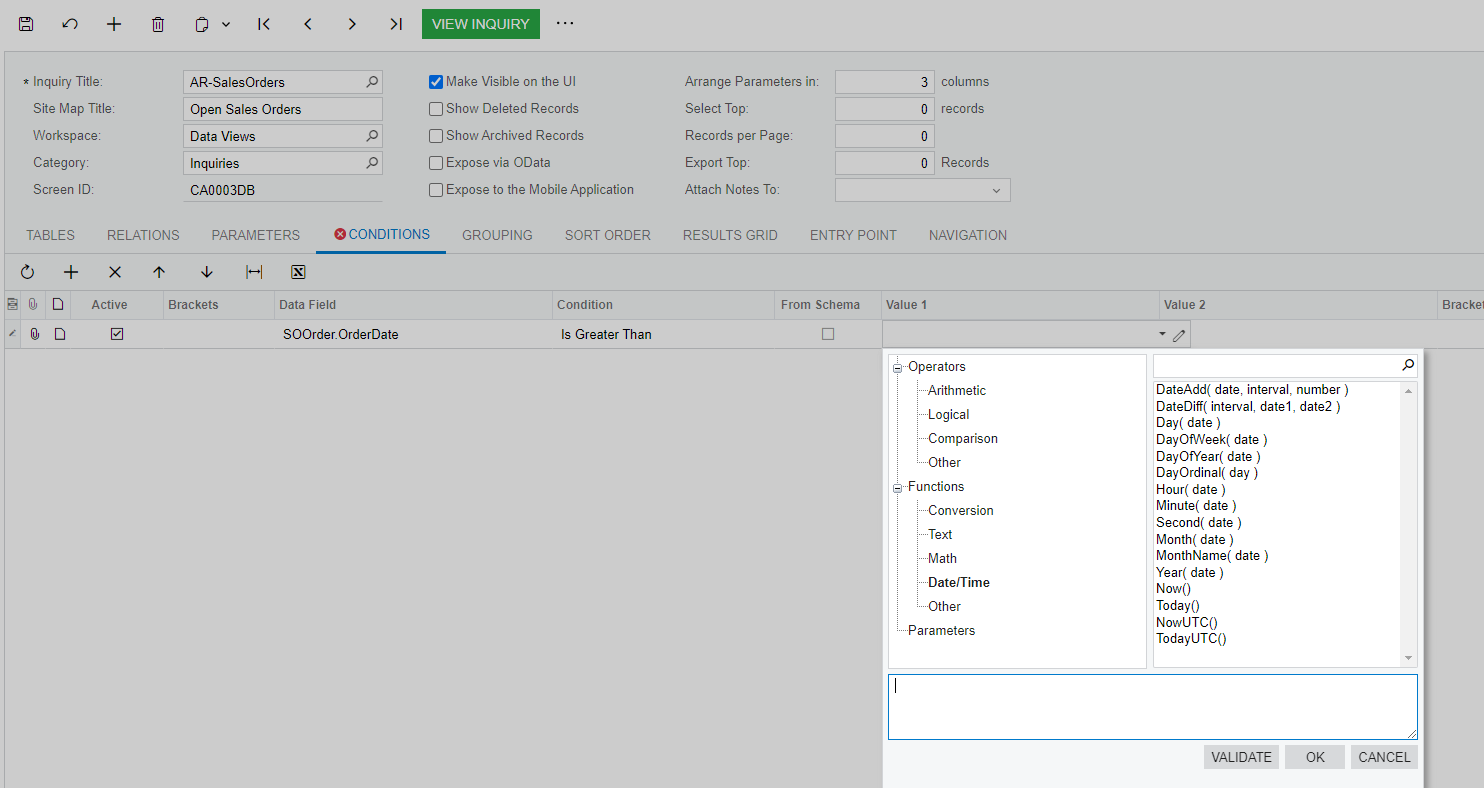Viewport: 1484px width, 788px height.
Task: Click the VIEW INQUIRY button
Action: (x=481, y=24)
